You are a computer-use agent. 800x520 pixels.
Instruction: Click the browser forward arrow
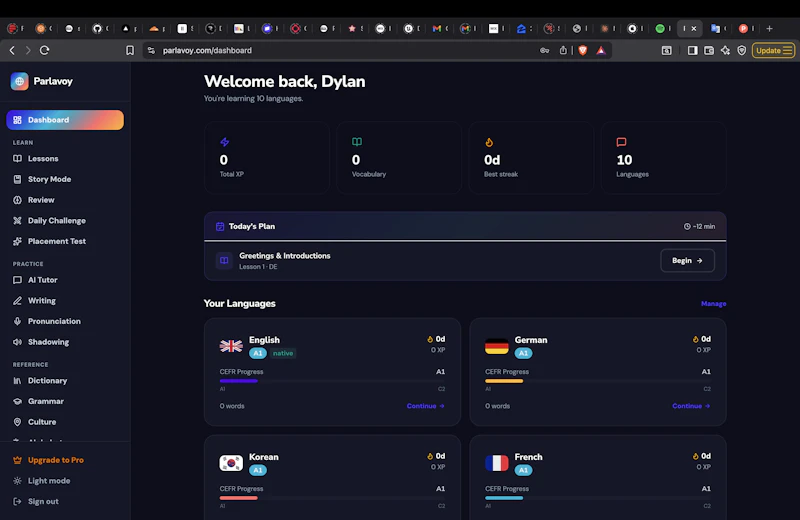point(28,50)
